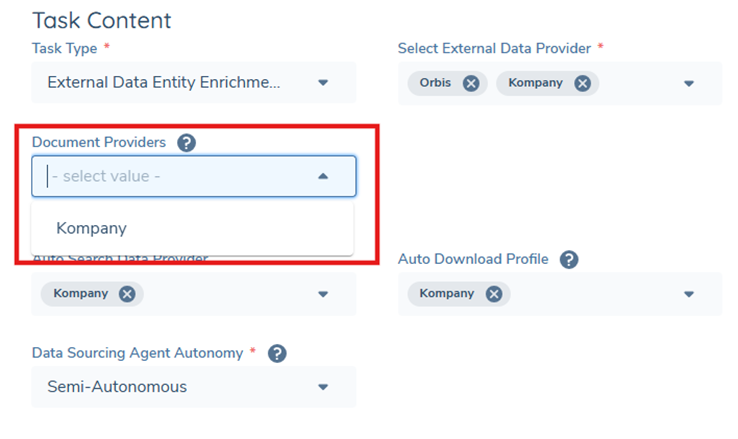
Task: Remove Kompany chip from Auto Search Data Provider
Action: [x=127, y=294]
